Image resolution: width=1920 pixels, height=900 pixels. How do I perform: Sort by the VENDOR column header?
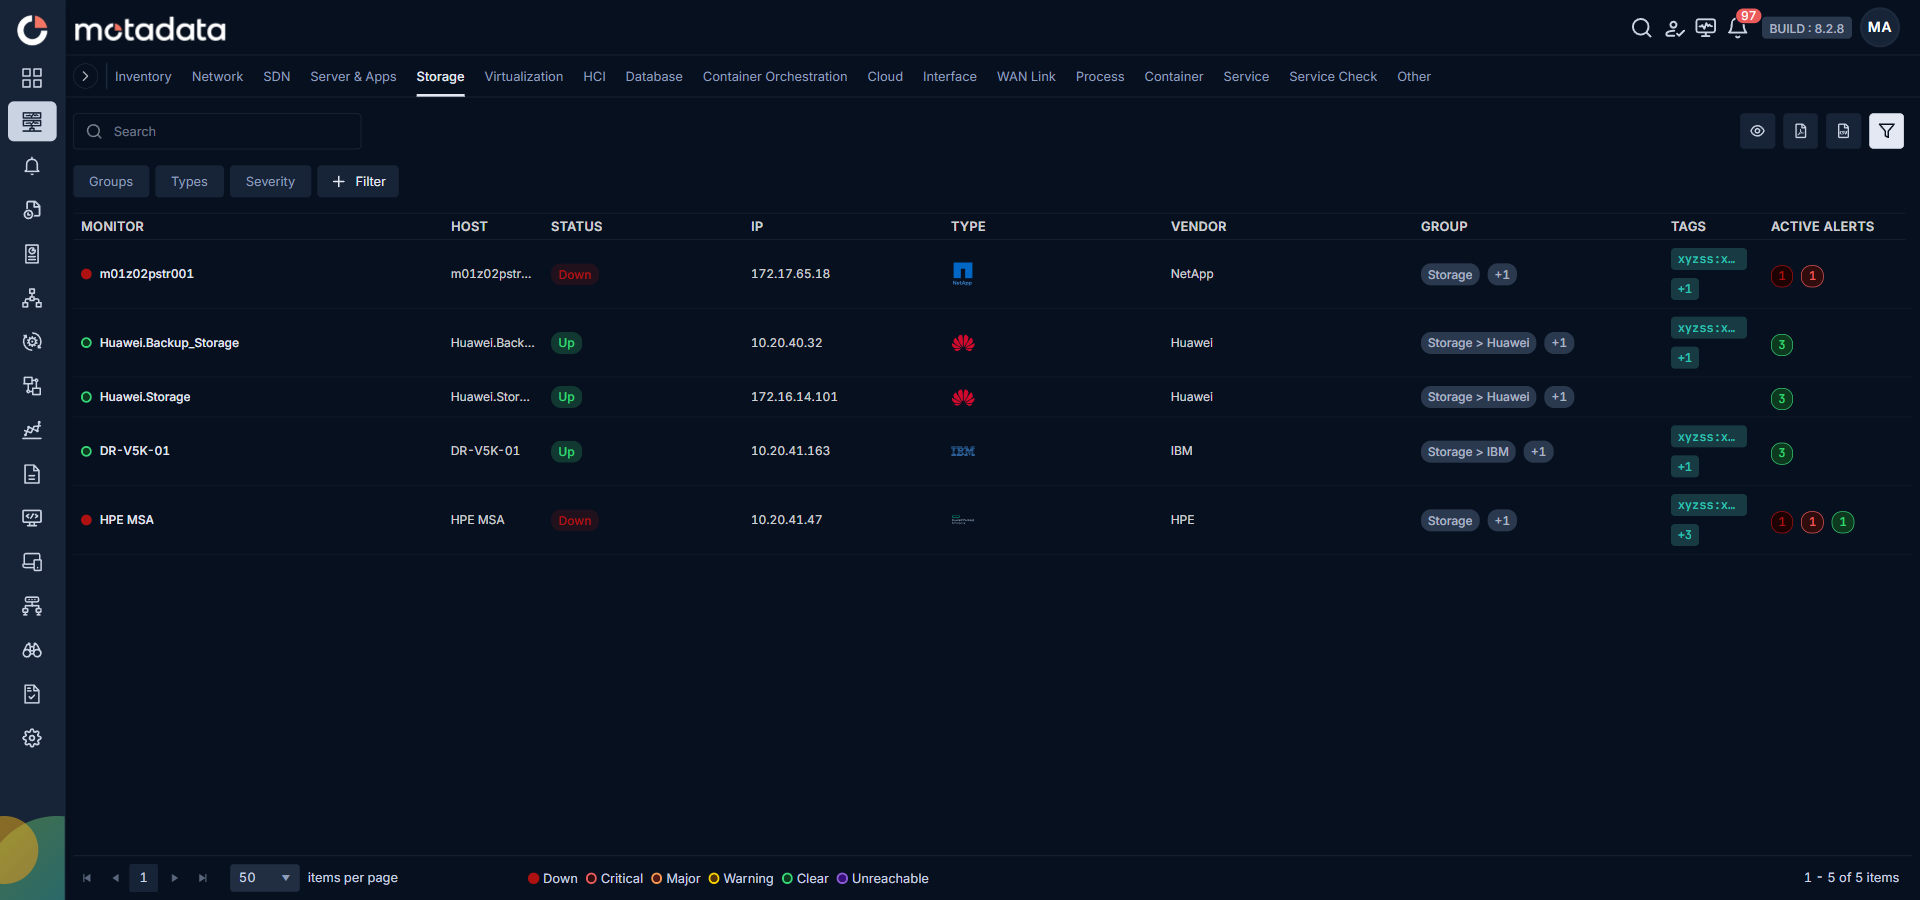1199,227
